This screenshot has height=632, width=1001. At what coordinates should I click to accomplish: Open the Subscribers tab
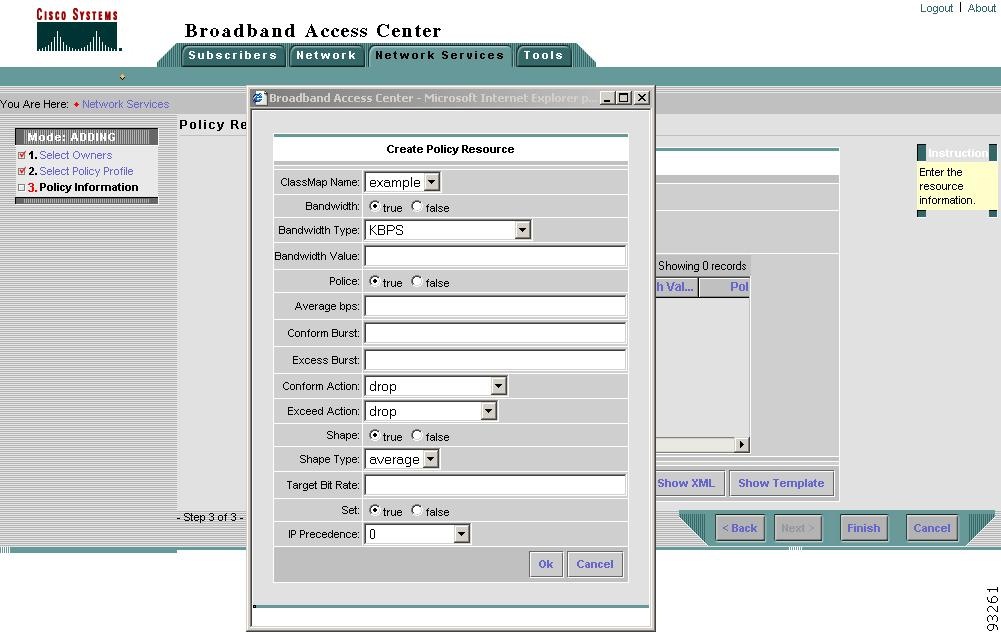(x=232, y=56)
